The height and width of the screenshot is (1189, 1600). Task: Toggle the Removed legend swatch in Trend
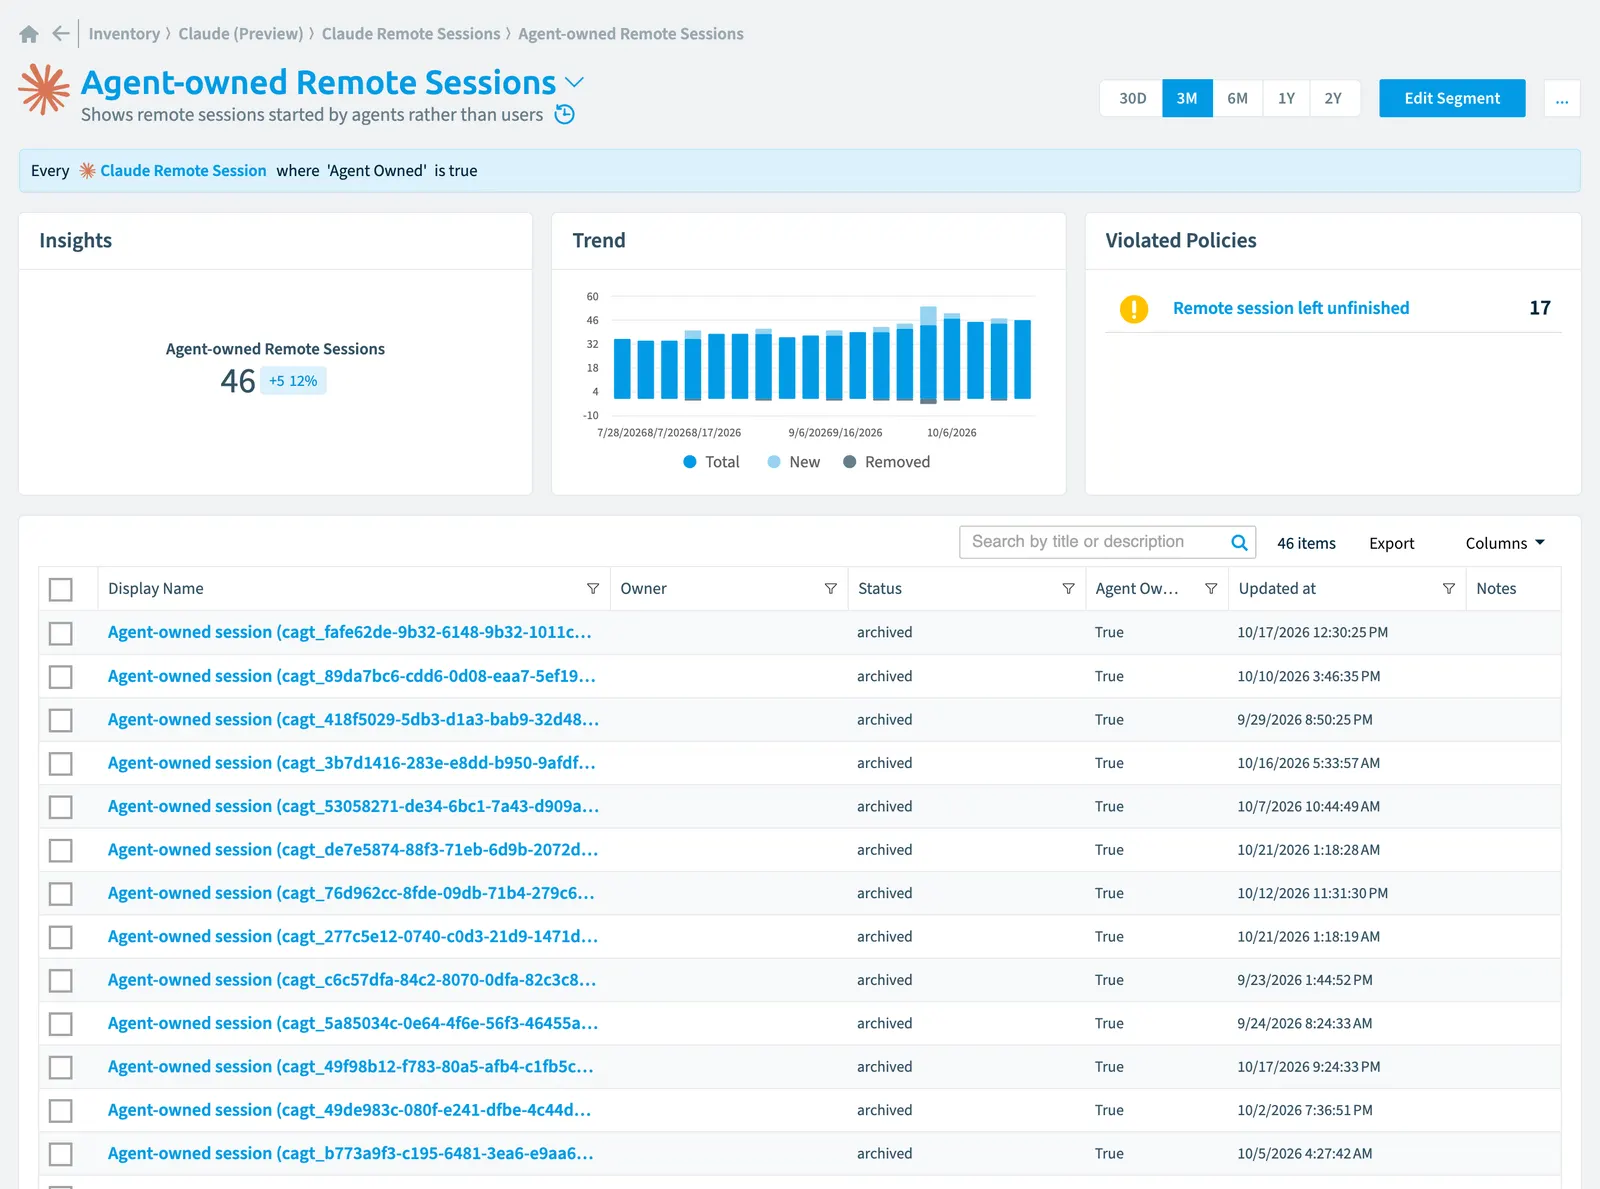point(850,462)
